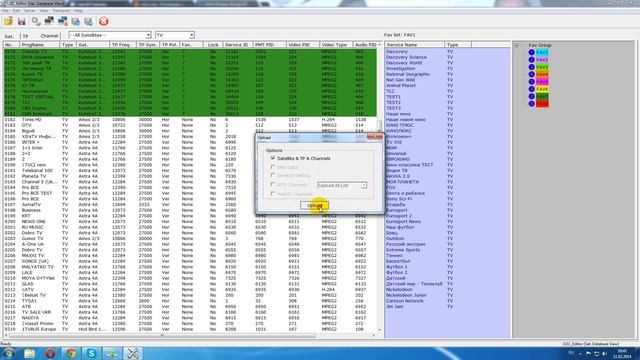The height and width of the screenshot is (360, 640).
Task: Tick the General Setting checkbox
Action: pos(273,175)
